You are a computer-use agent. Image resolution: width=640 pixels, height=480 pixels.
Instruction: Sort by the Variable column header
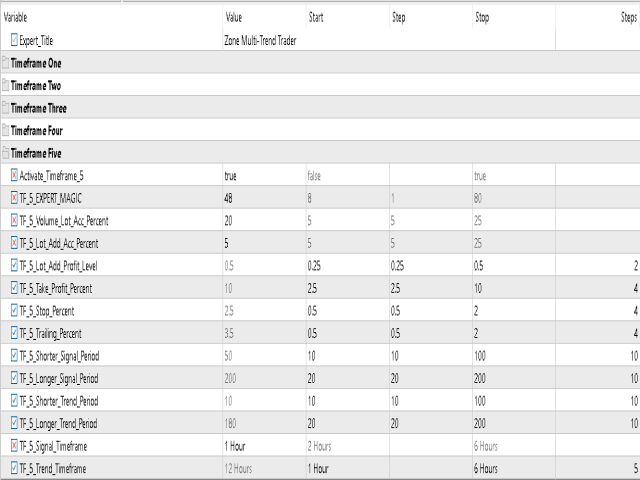coord(16,17)
